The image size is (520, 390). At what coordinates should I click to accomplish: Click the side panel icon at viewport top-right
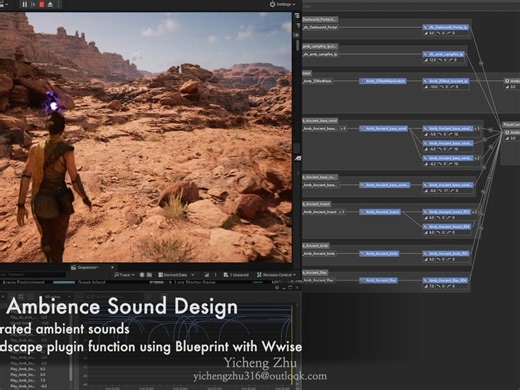click(x=297, y=16)
